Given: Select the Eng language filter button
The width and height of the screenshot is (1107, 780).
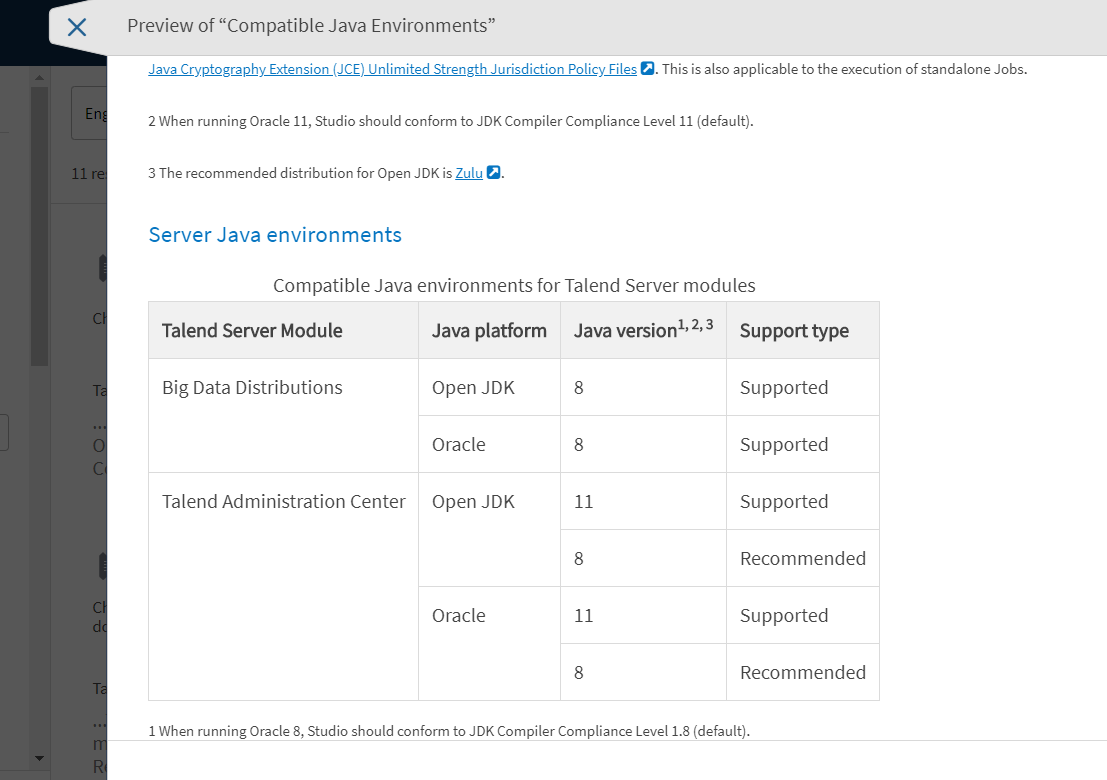Looking at the screenshot, I should (95, 112).
